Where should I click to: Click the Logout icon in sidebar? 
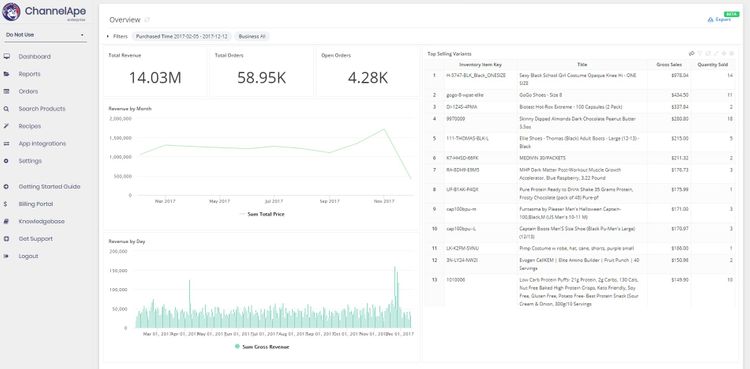(x=6, y=256)
